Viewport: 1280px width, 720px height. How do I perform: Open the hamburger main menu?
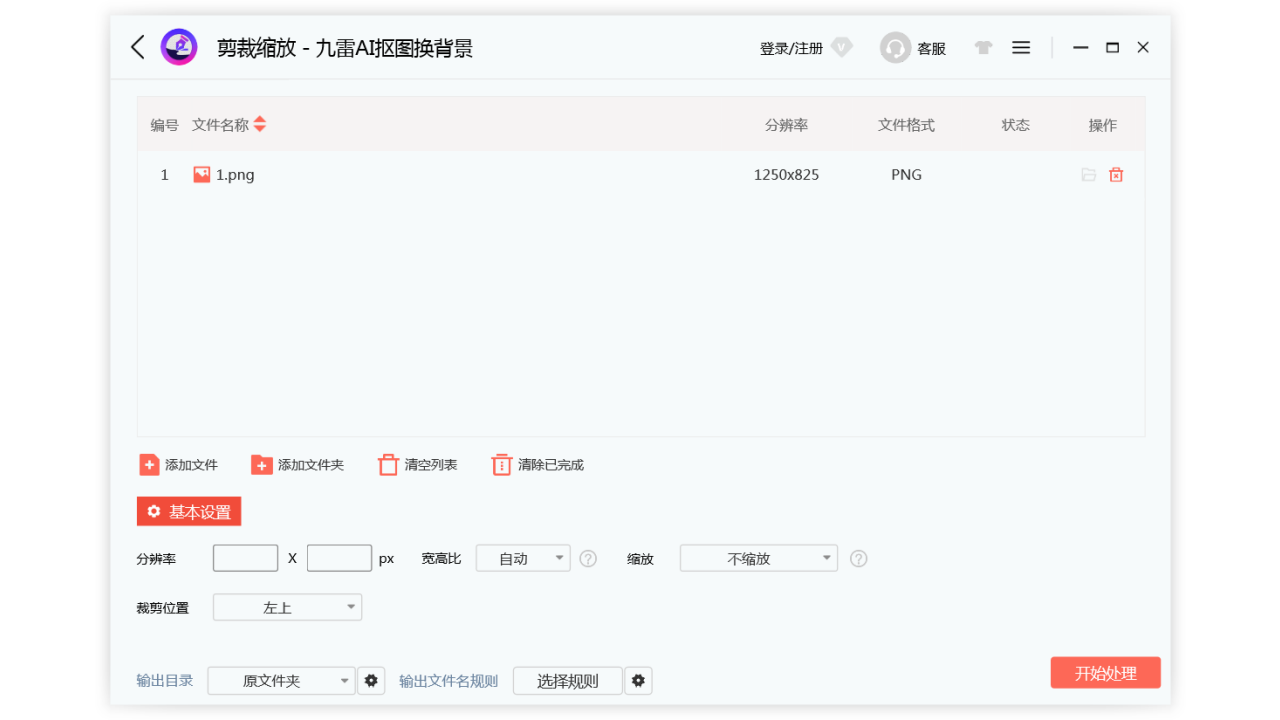point(1021,47)
